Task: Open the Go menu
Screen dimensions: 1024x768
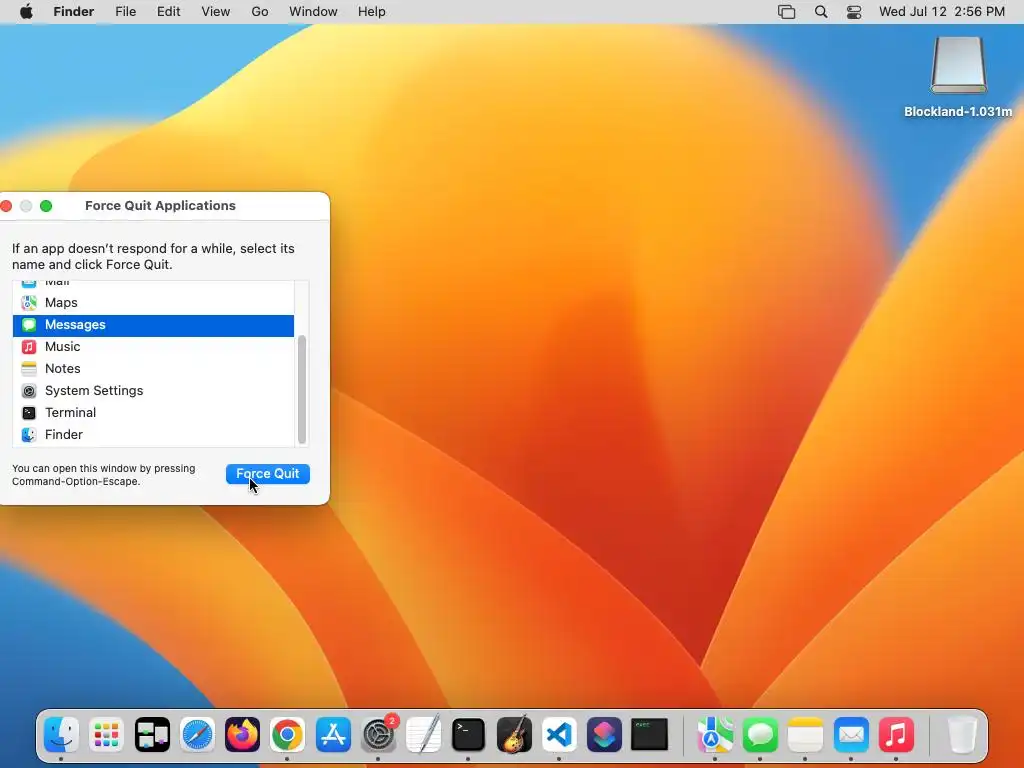Action: tap(260, 12)
